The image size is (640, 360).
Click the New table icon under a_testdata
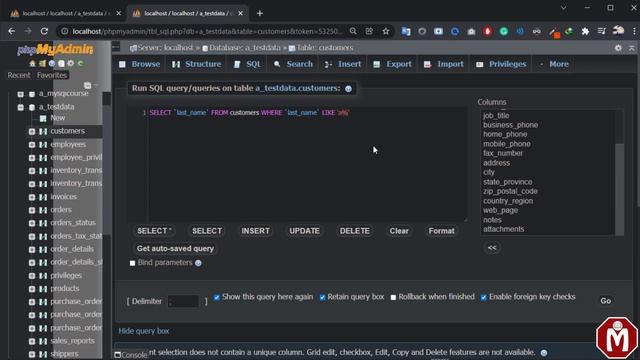43,118
